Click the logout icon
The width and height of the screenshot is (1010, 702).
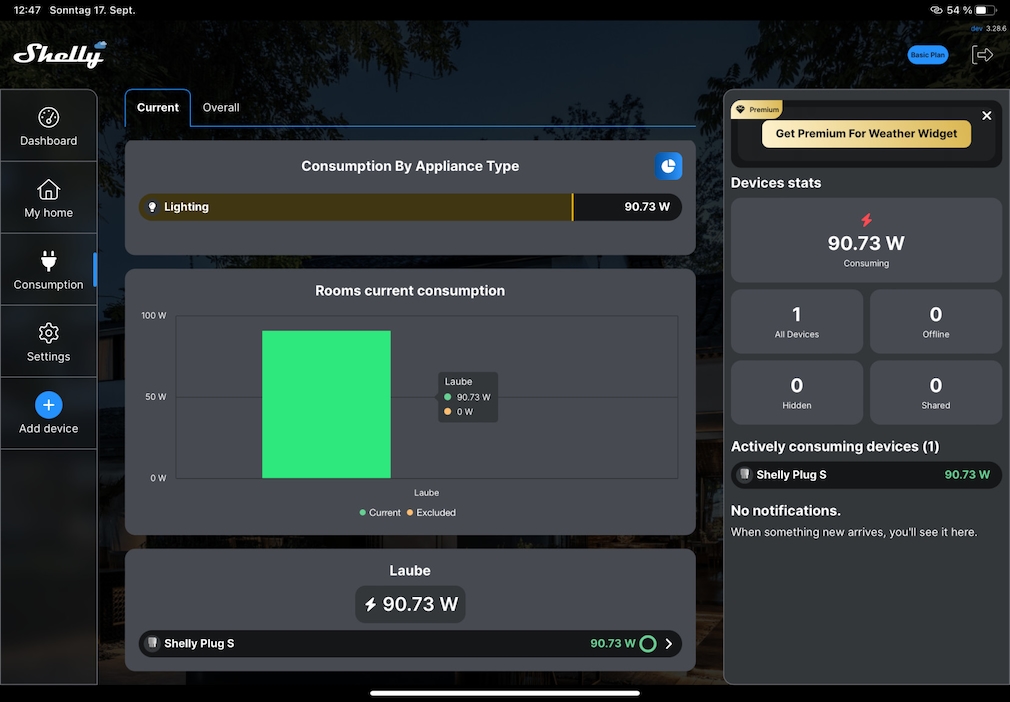click(x=982, y=55)
